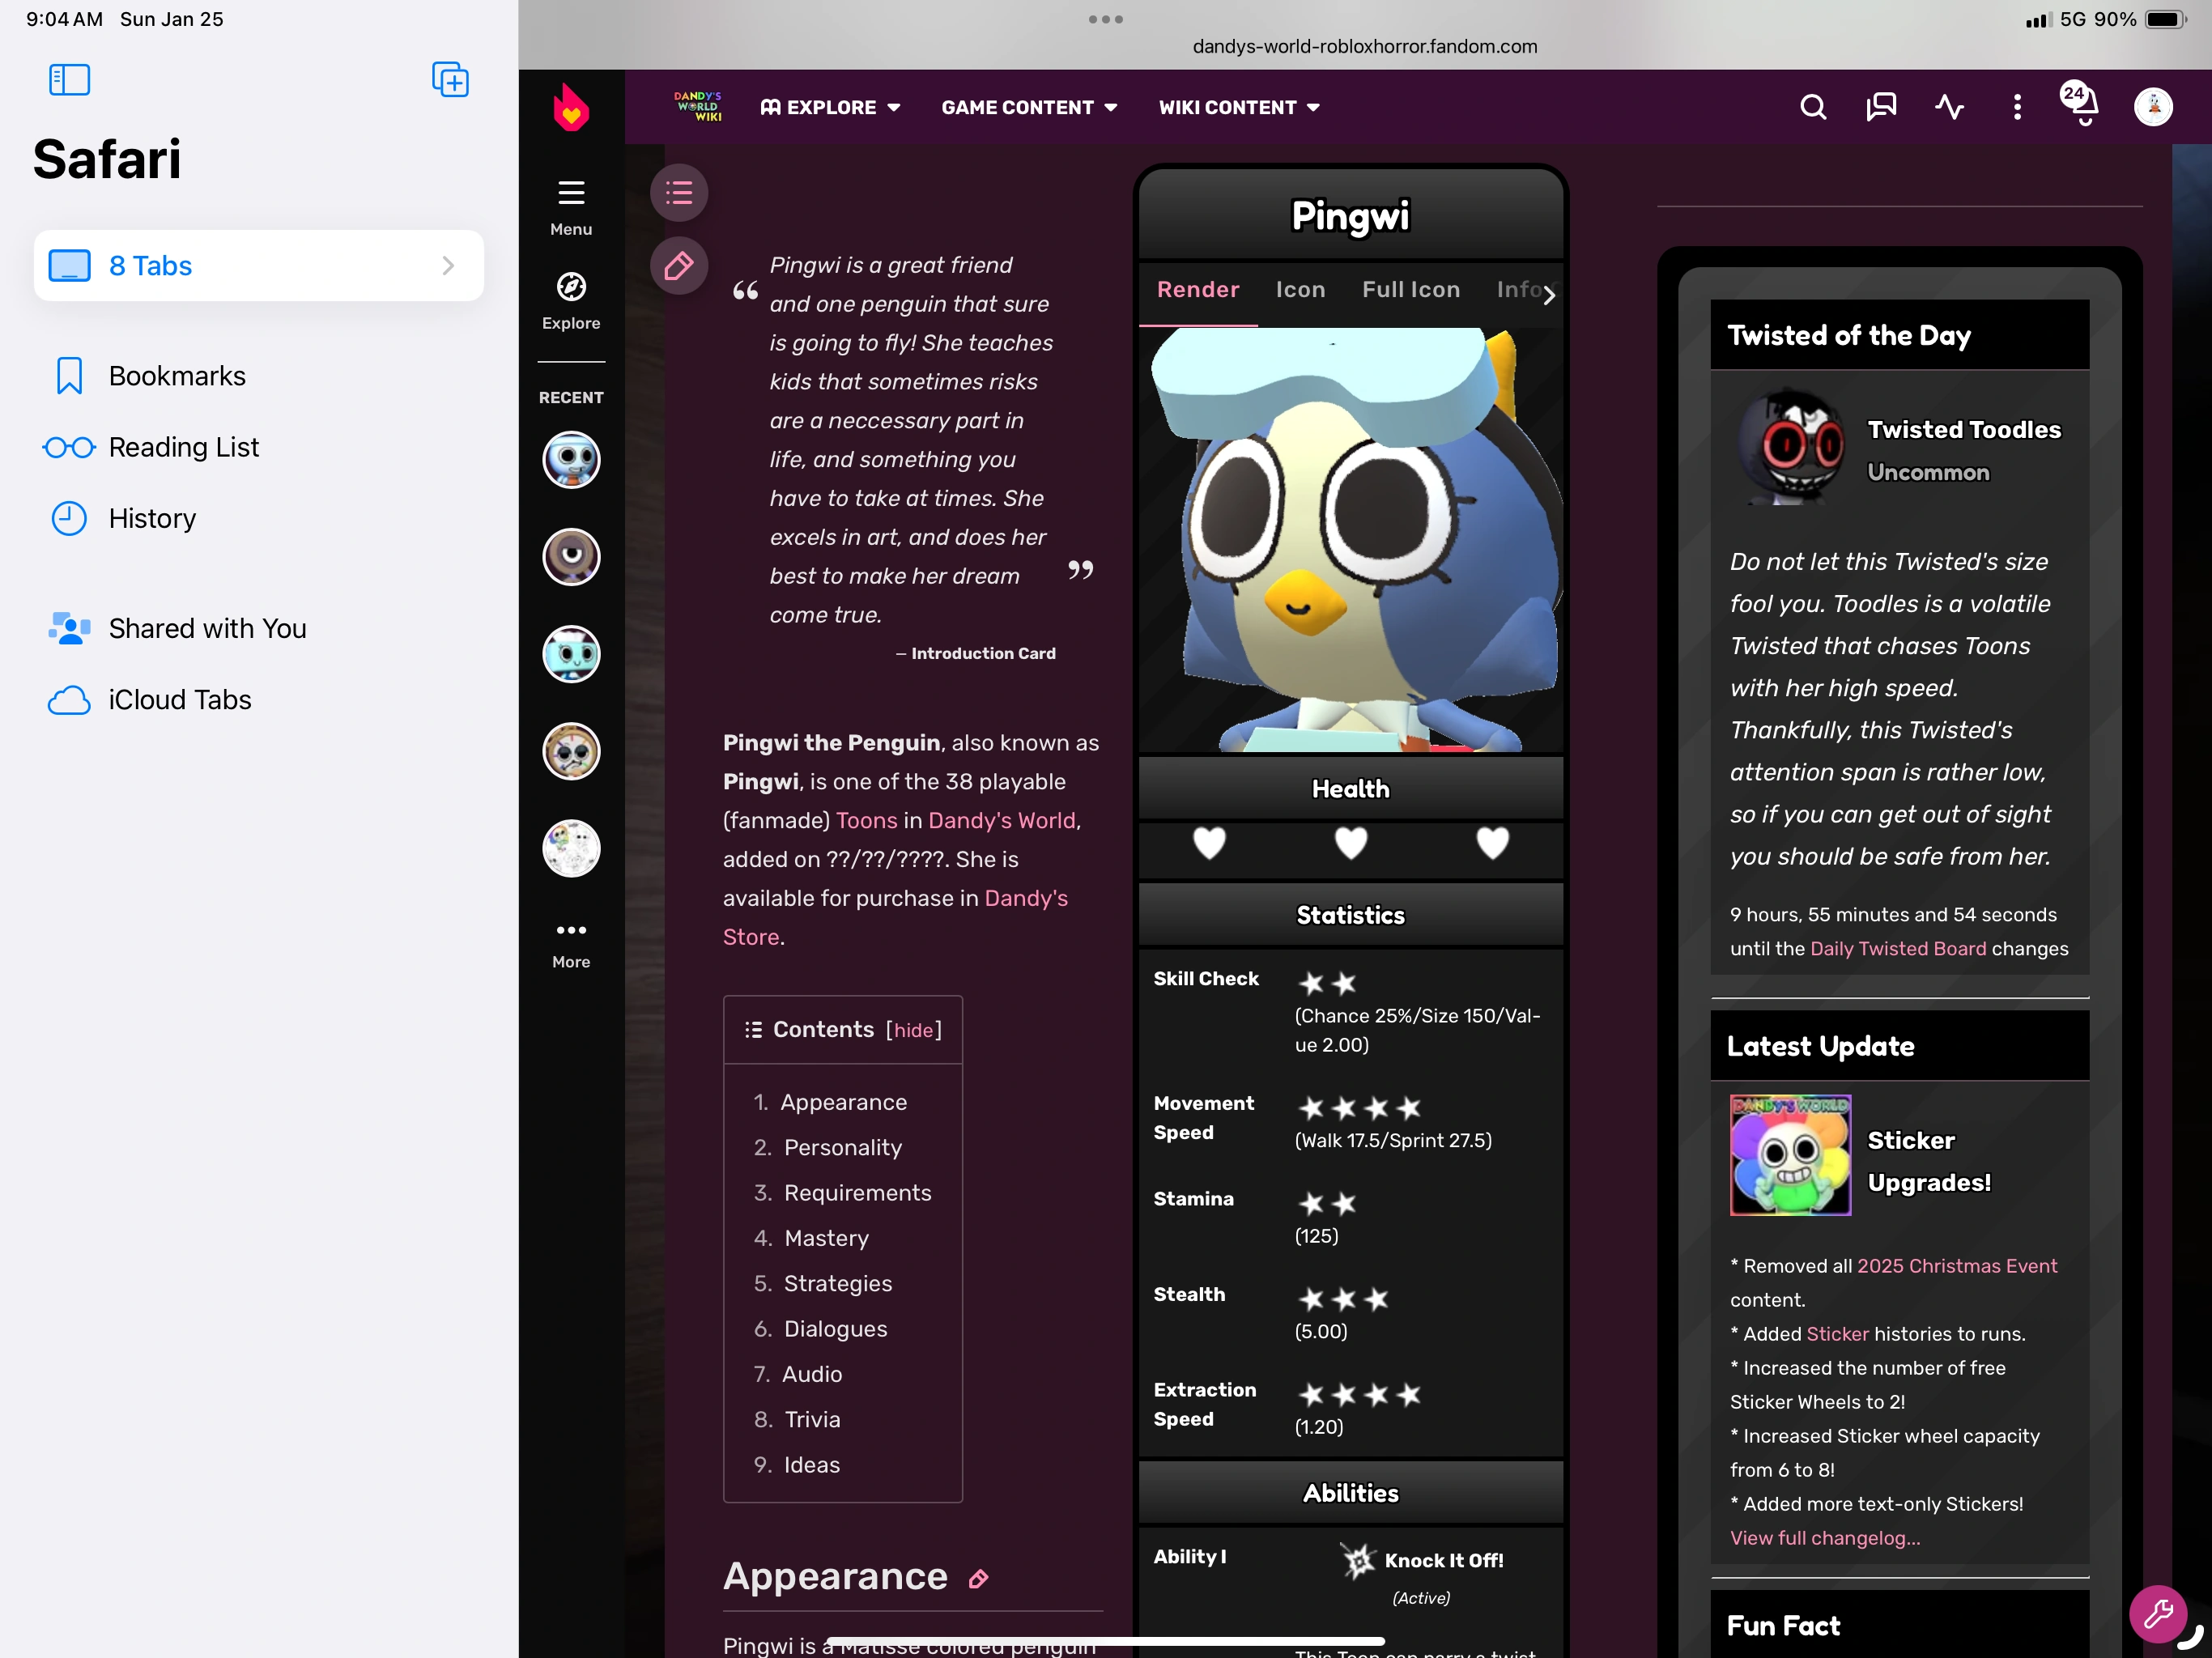Expand the EXPLORE dropdown menu
Viewport: 2212px width, 1658px height.
tap(830, 107)
